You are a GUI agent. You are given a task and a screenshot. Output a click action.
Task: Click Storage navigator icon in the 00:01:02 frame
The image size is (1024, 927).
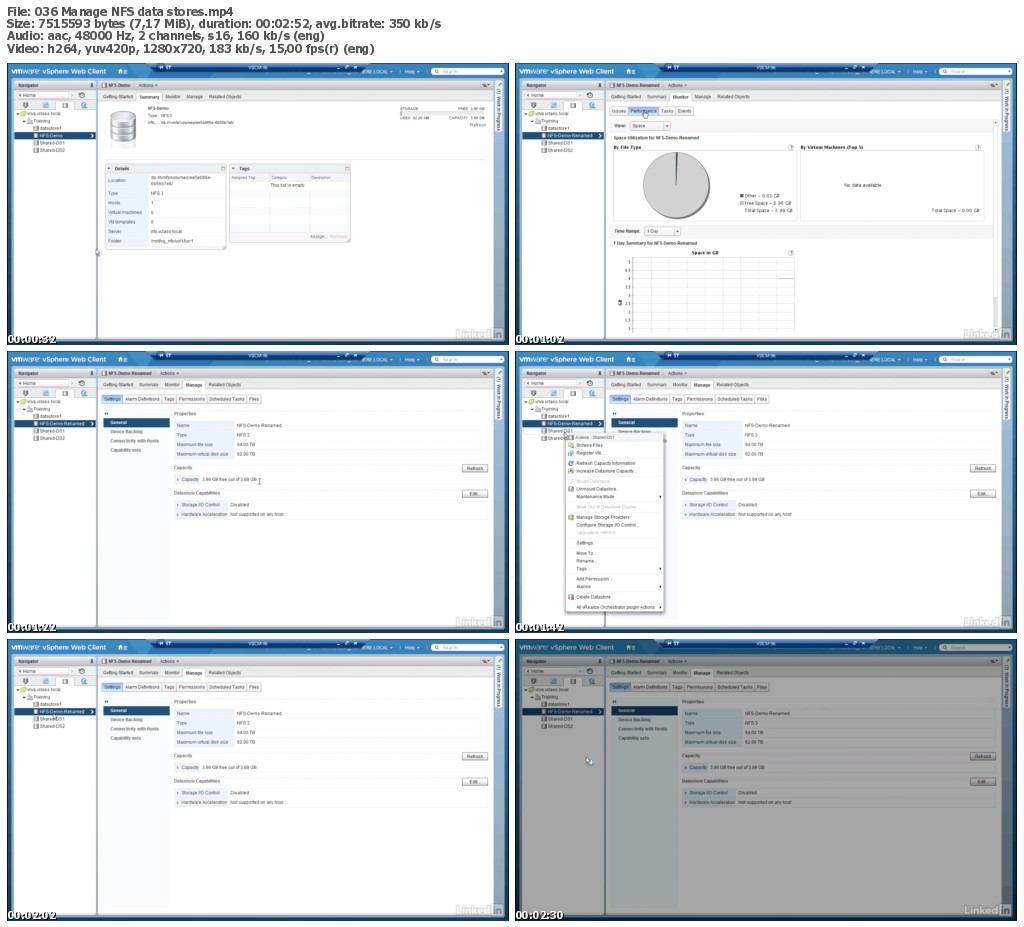pyautogui.click(x=573, y=105)
